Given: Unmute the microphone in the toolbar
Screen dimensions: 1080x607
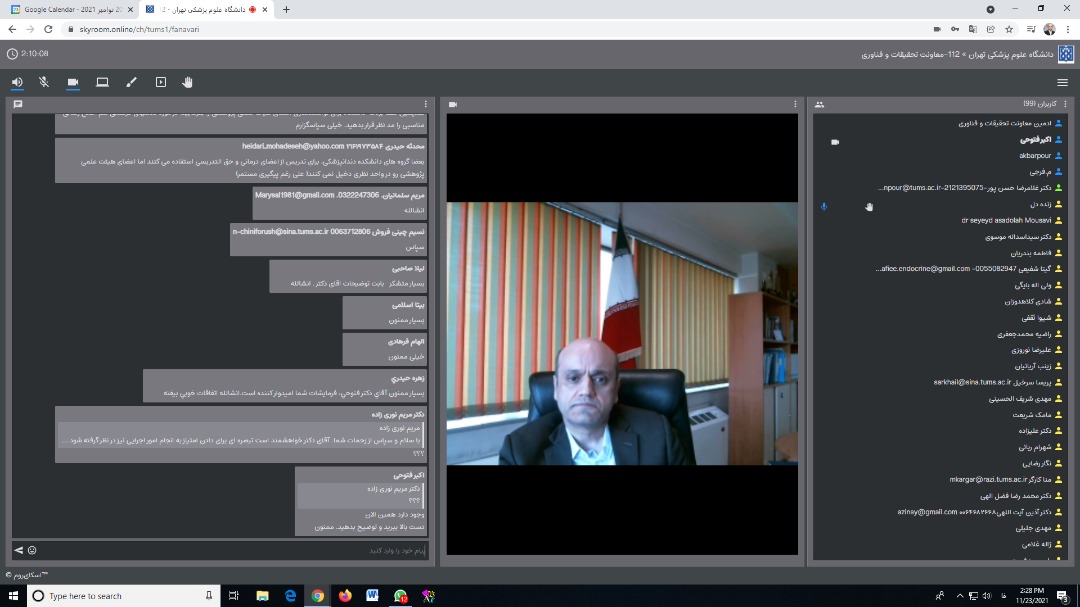Looking at the screenshot, I should tap(44, 82).
